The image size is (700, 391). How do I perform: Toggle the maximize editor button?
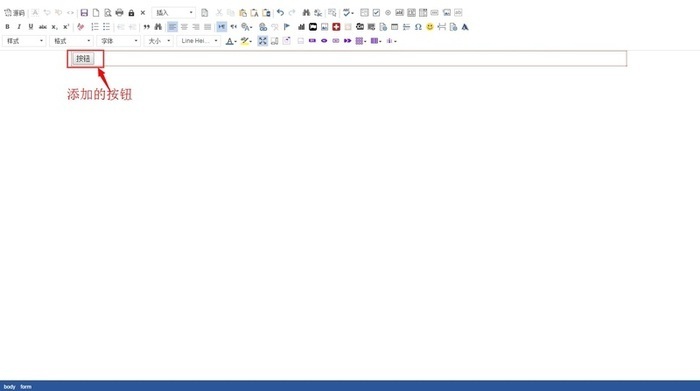[x=262, y=41]
